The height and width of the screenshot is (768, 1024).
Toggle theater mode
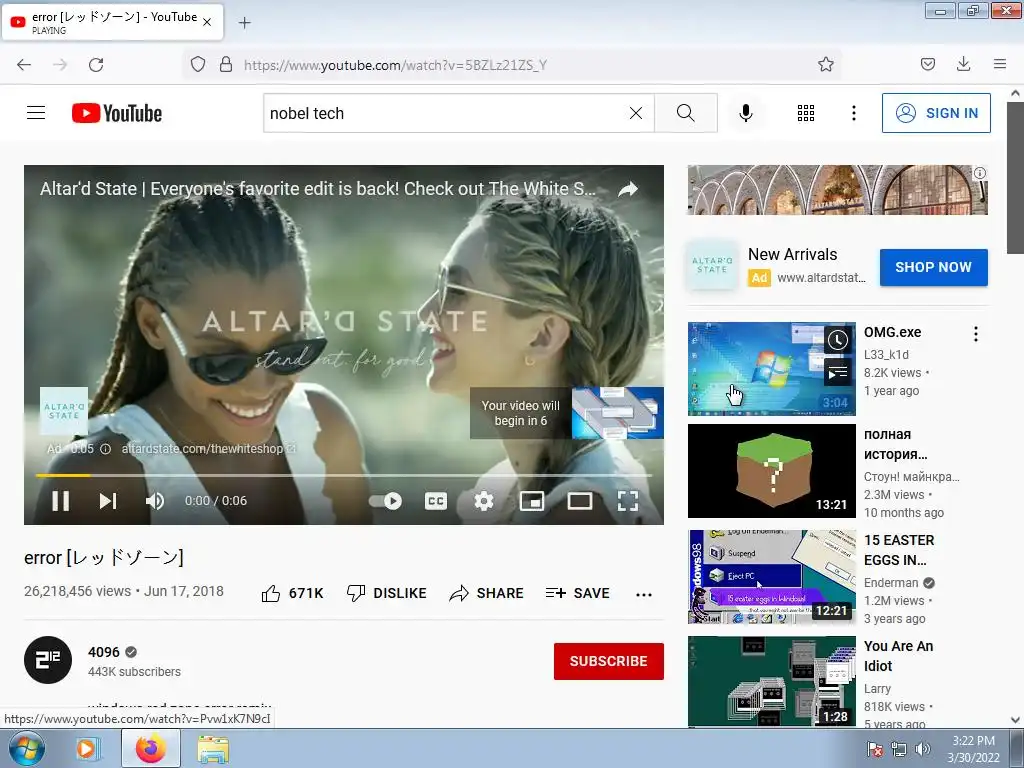(x=580, y=501)
